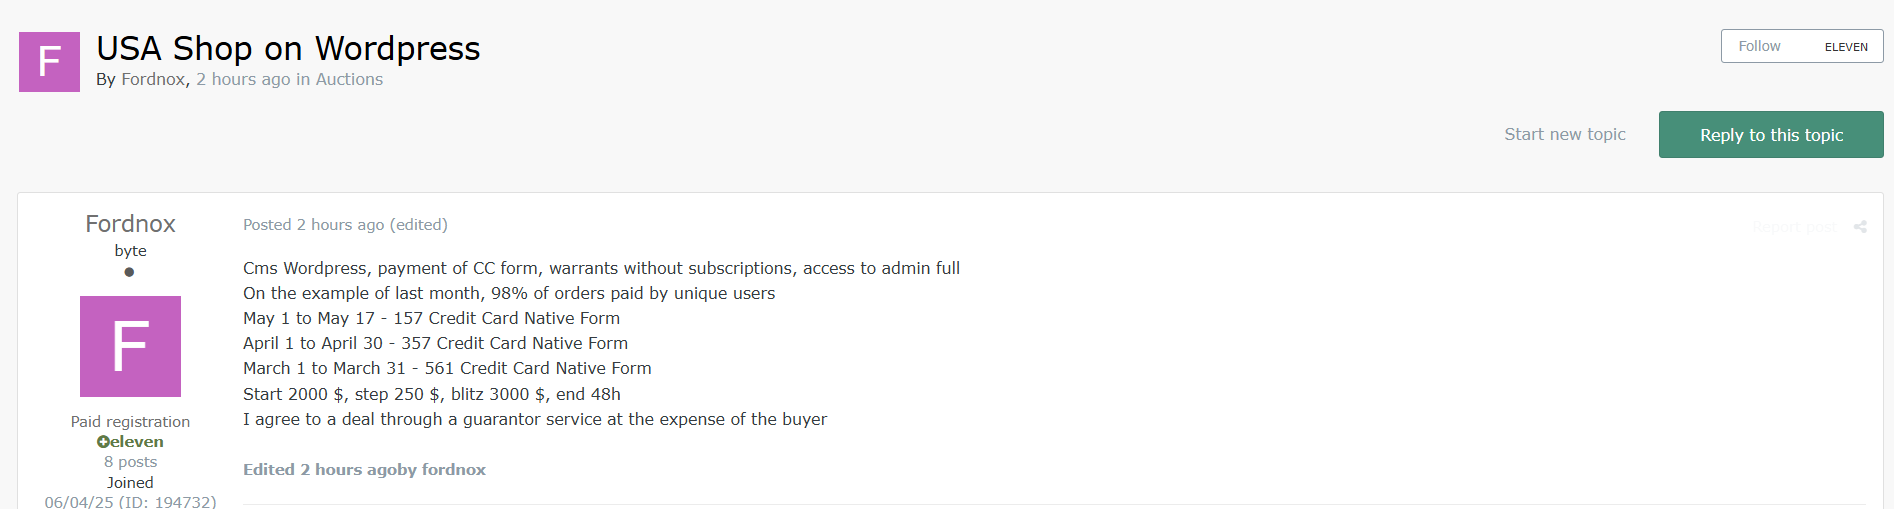
Task: Click the green plus reputation icon
Action: tap(102, 442)
